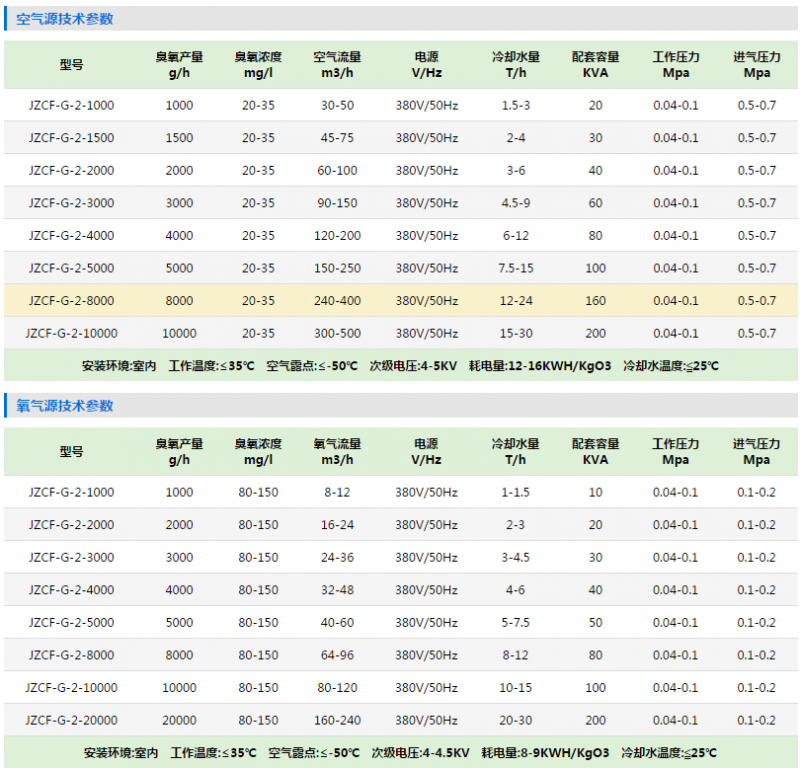
Task: Select the 160-240 oxygen flow value
Action: point(337,720)
